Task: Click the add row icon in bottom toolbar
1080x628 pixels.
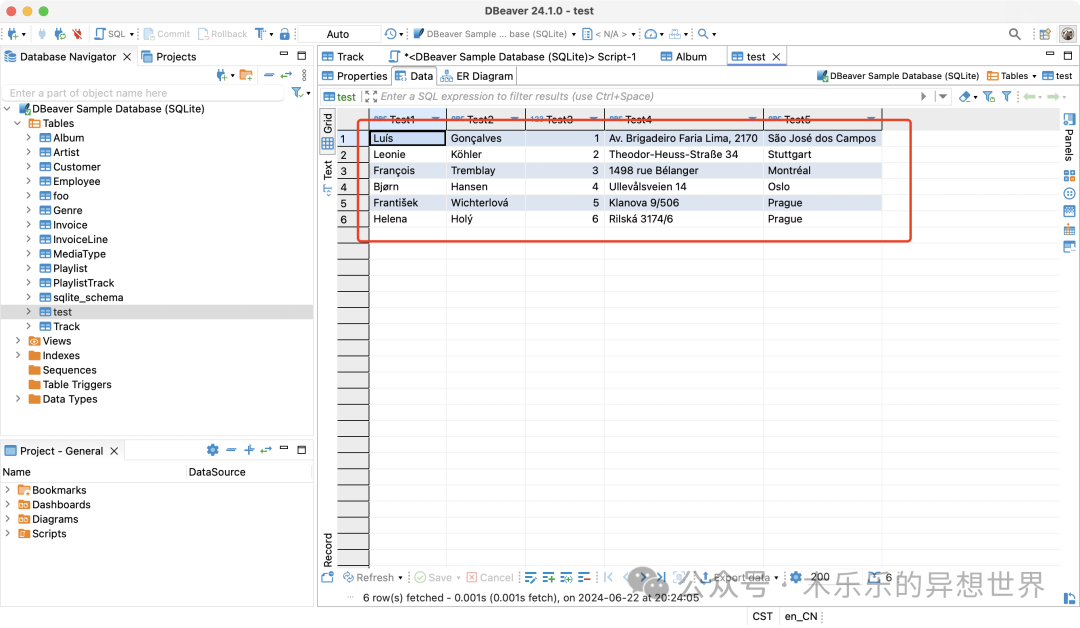Action: [x=548, y=577]
